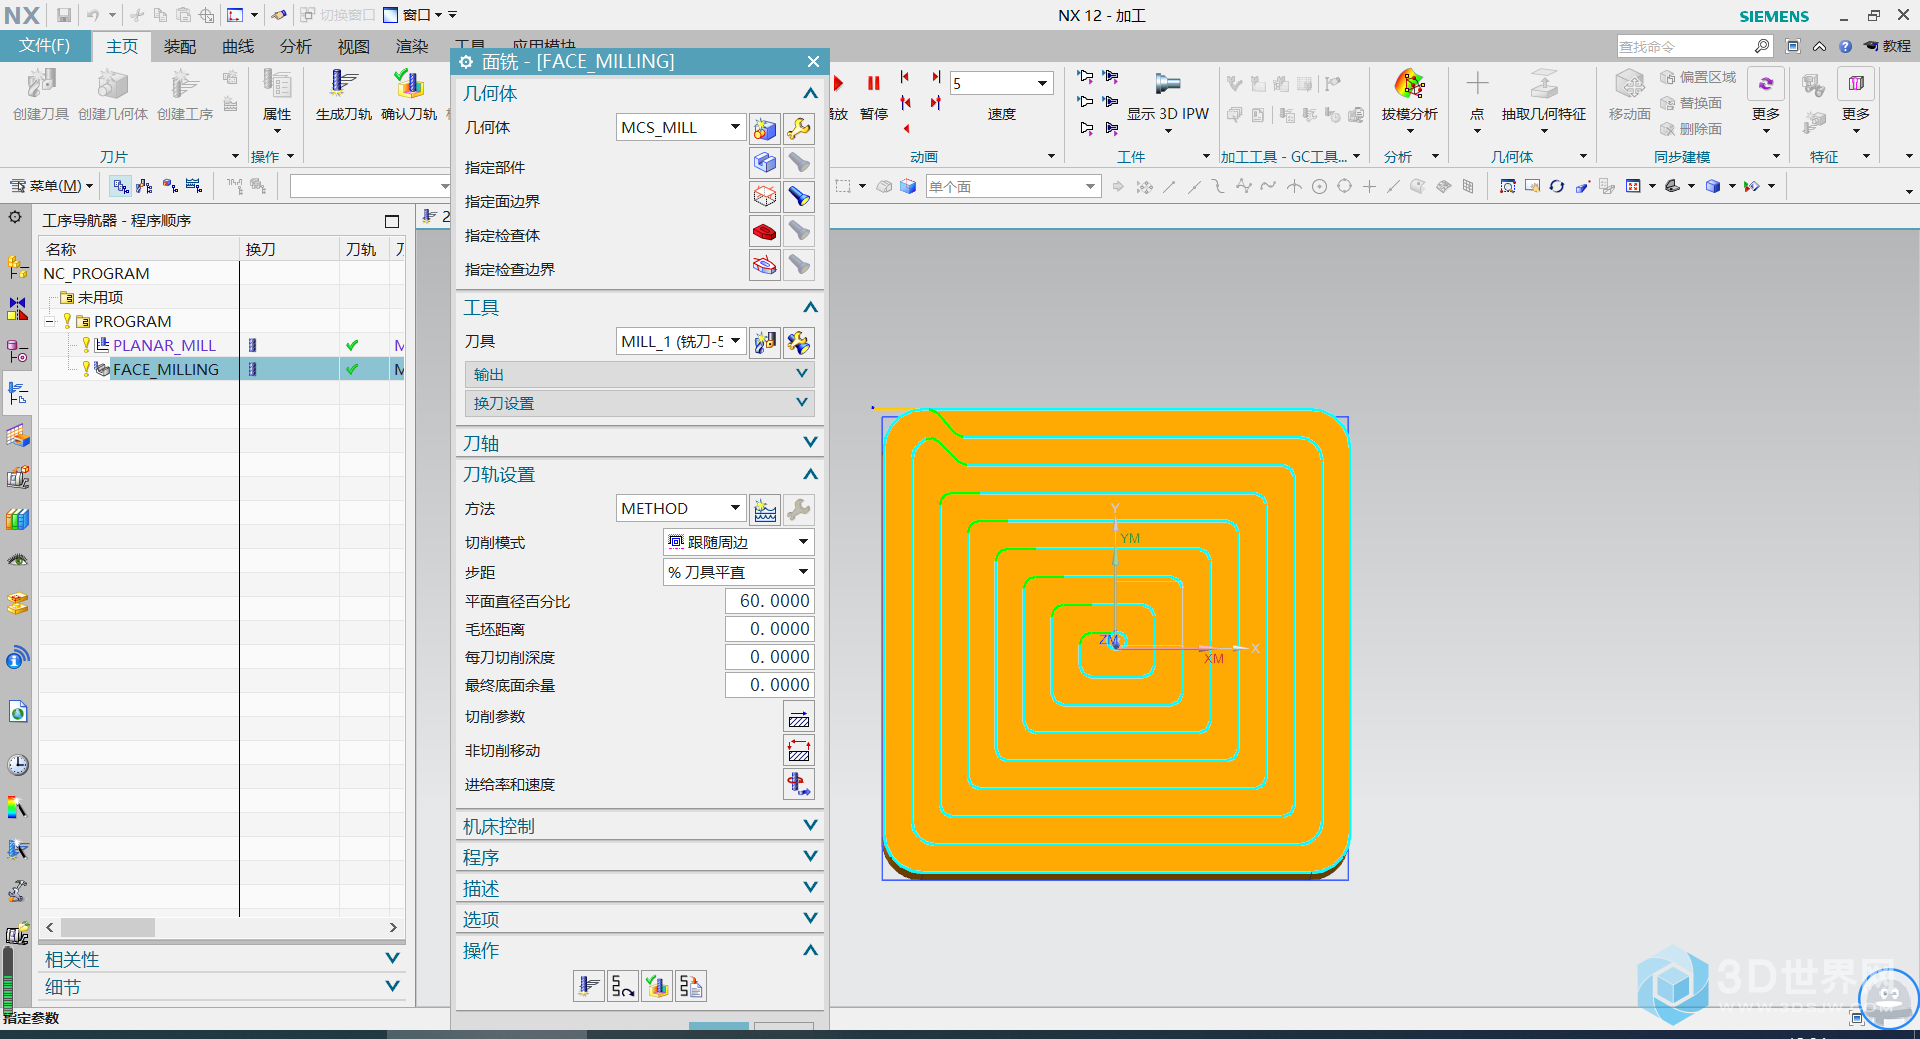The image size is (1920, 1039).
Task: Click the Generate icon in the 操作 section
Action: tap(589, 987)
